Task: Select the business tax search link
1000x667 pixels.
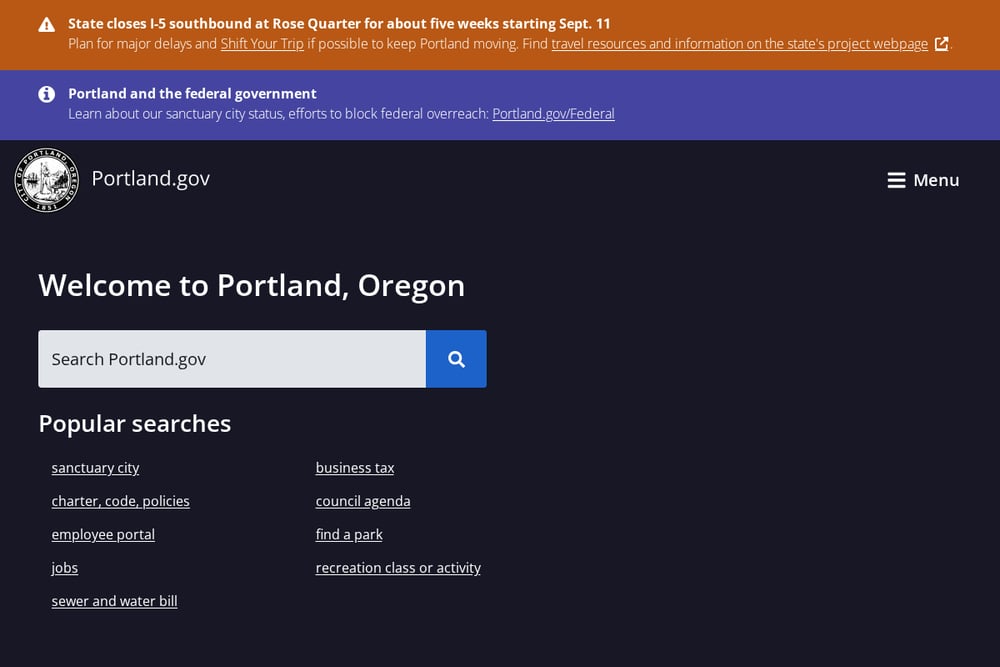Action: click(355, 468)
